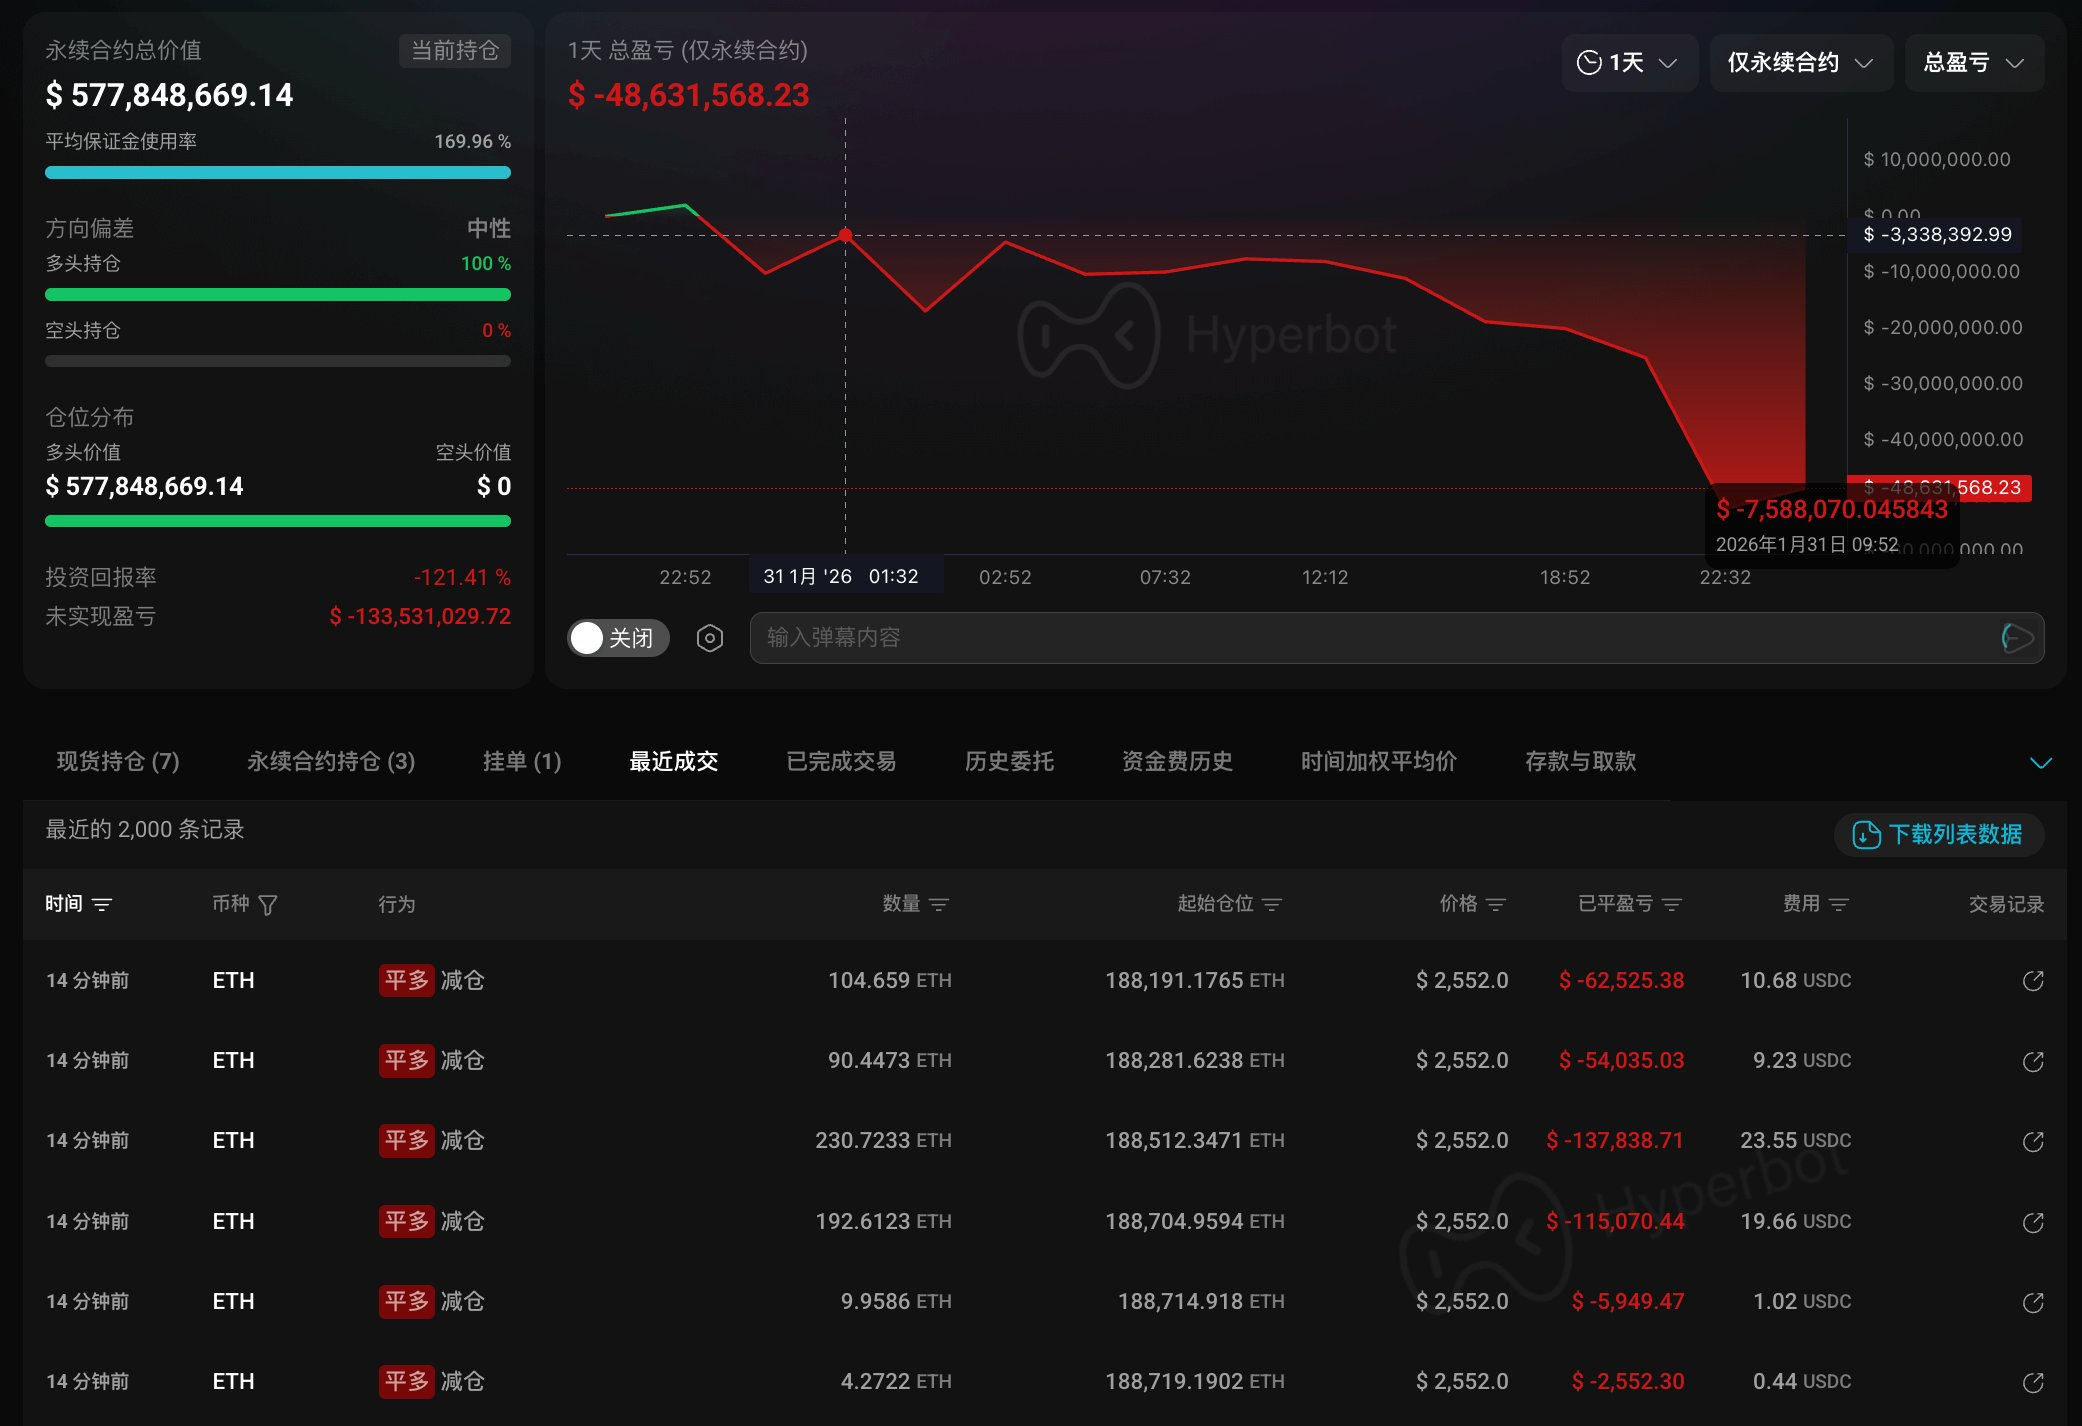Click the bullet-comment settings hexagon icon

pos(709,638)
